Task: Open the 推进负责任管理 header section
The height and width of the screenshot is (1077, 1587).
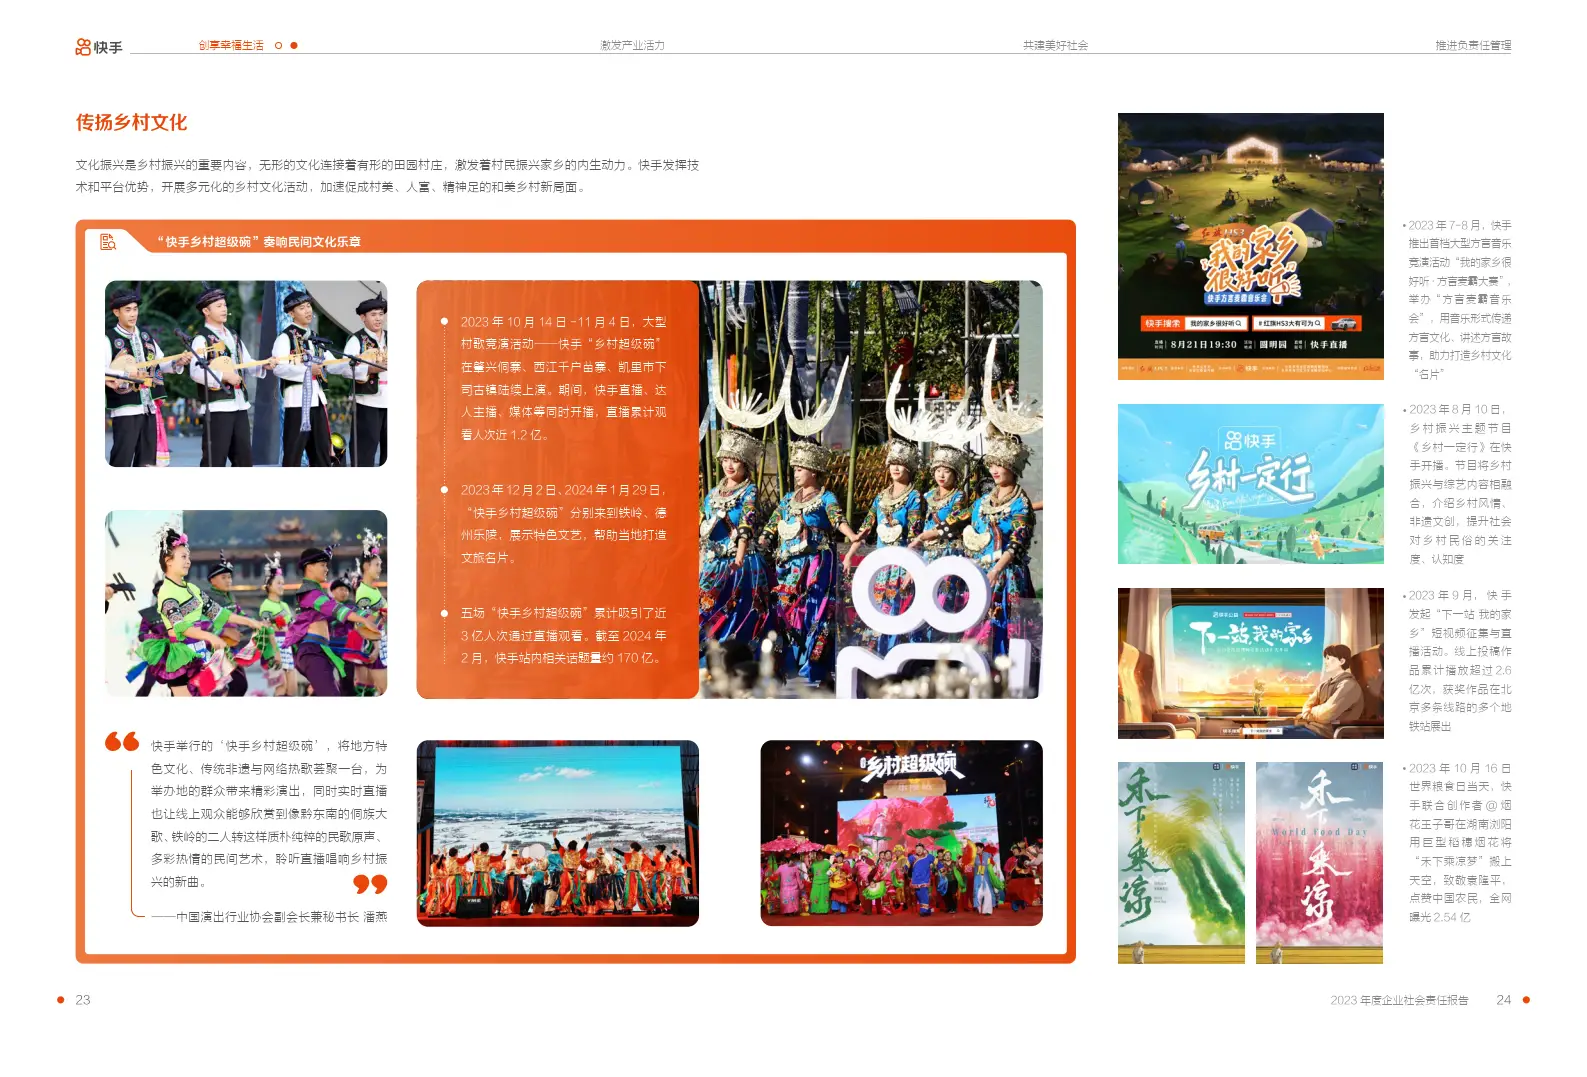Action: [x=1473, y=46]
